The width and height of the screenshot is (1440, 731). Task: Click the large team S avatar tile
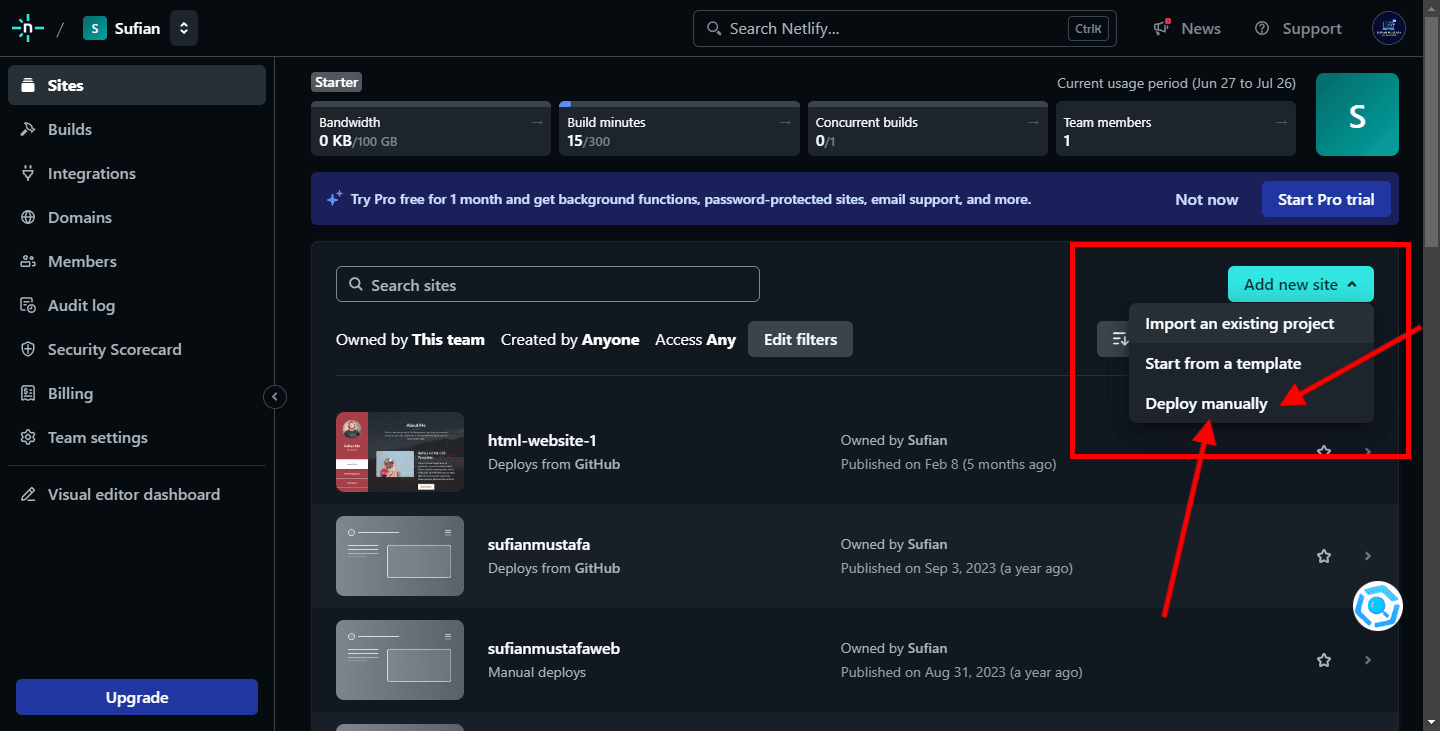(1357, 115)
